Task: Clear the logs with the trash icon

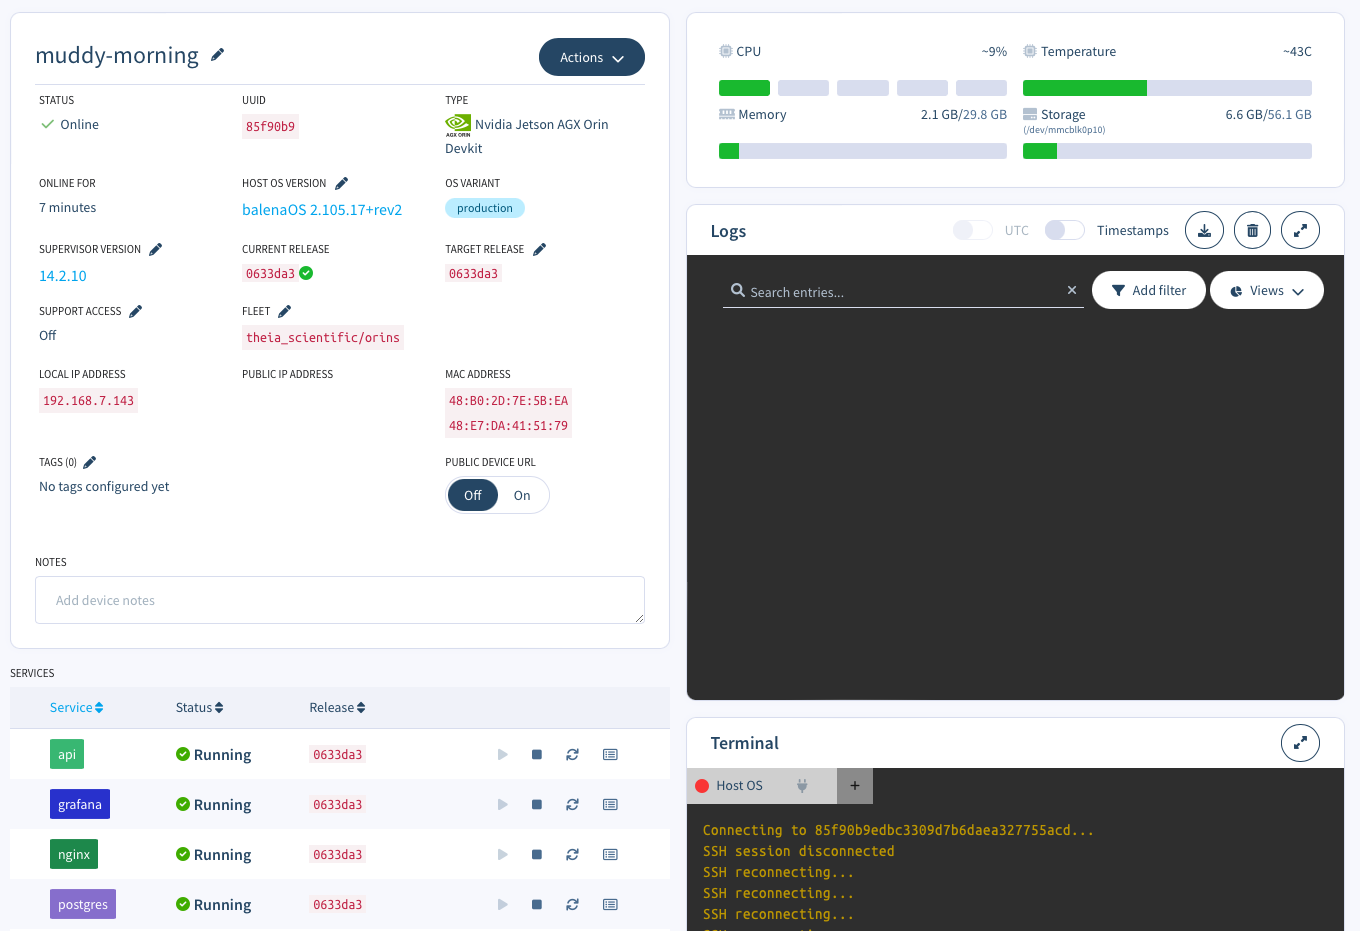Action: point(1252,230)
